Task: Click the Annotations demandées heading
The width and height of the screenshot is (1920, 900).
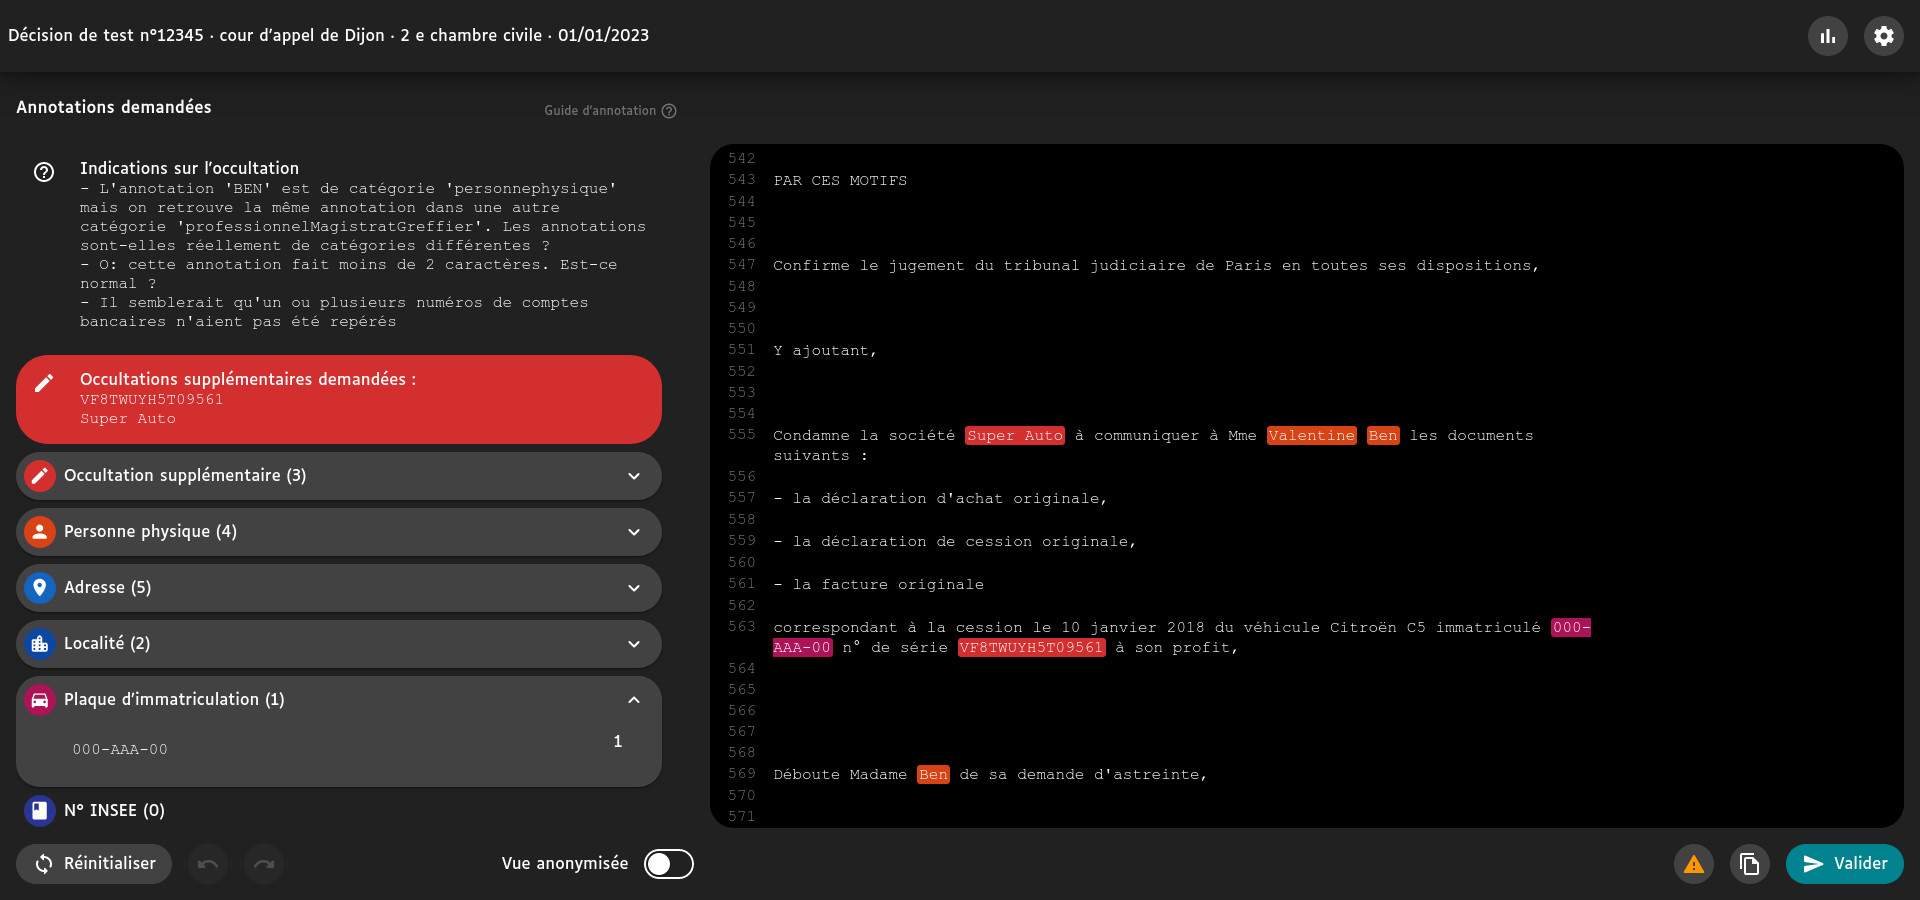Action: click(114, 107)
